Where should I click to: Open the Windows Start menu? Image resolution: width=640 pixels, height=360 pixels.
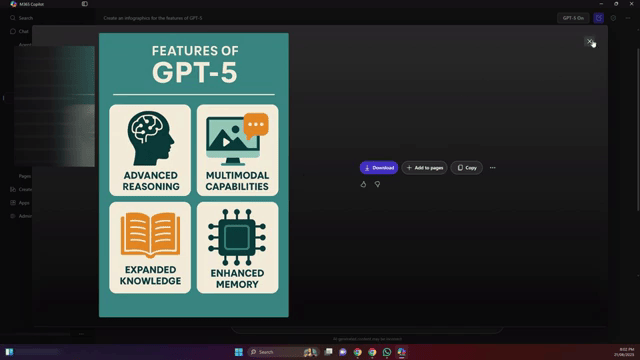coord(239,352)
